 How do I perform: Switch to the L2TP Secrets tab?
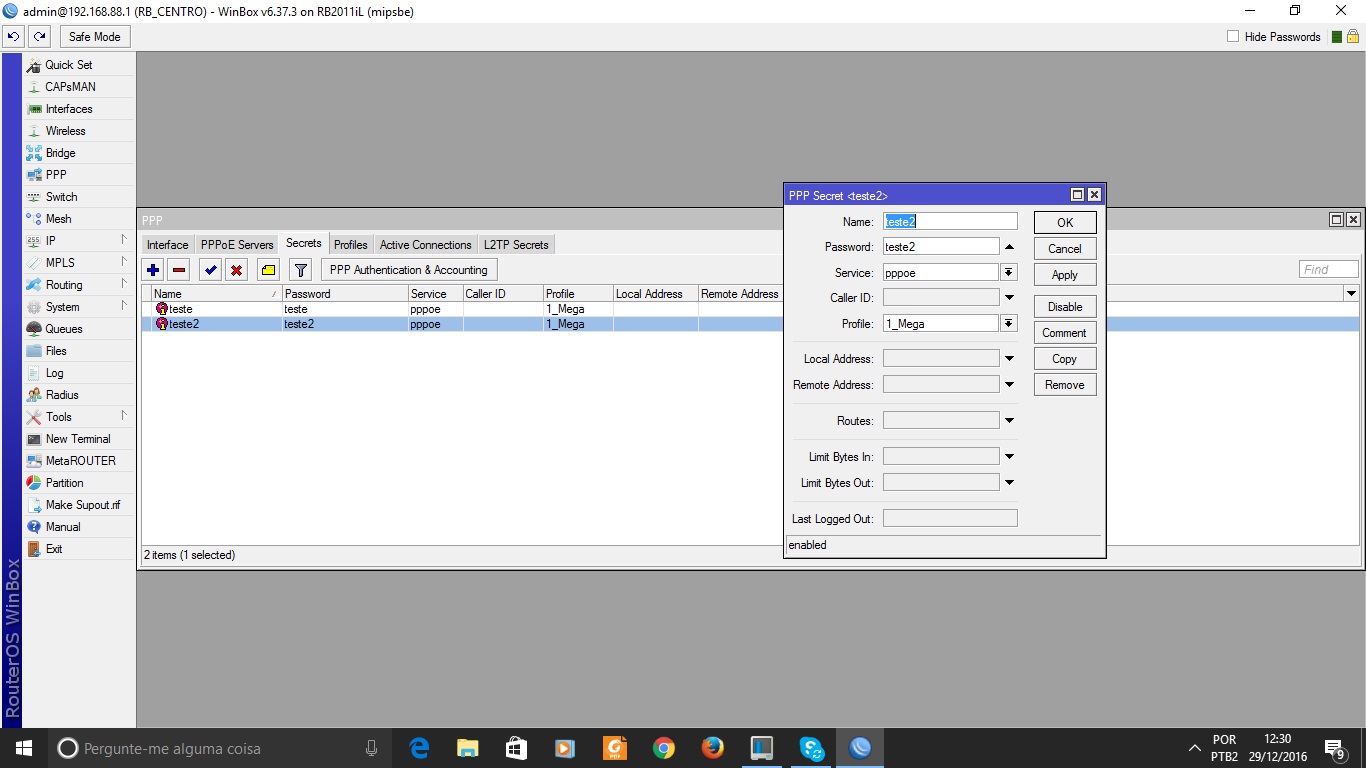tap(516, 245)
